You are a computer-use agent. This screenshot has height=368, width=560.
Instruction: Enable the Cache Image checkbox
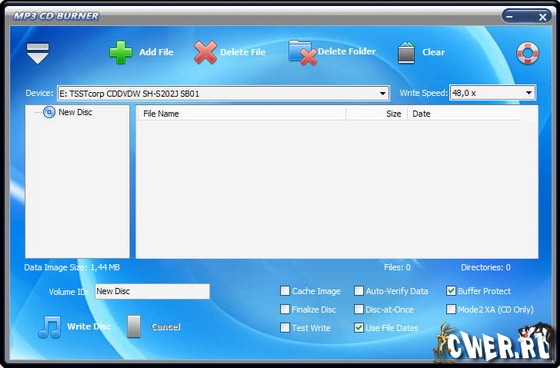(x=285, y=291)
